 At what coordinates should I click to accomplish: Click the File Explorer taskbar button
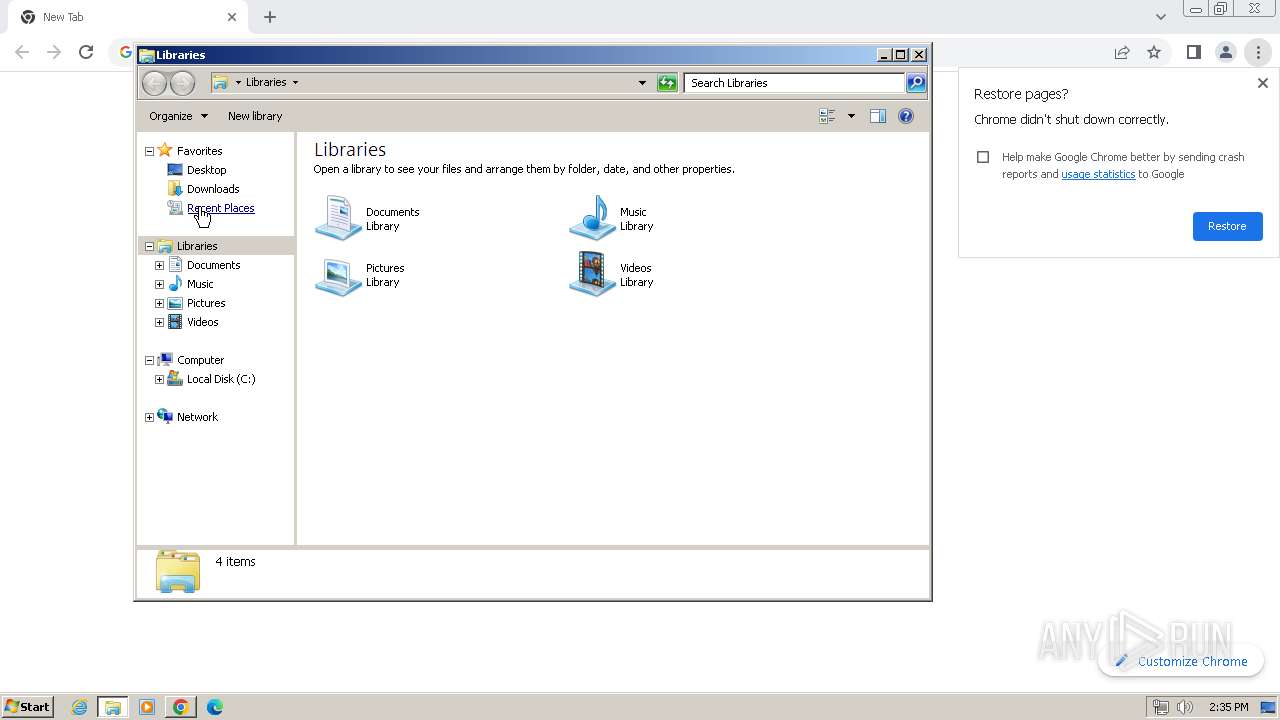click(113, 707)
